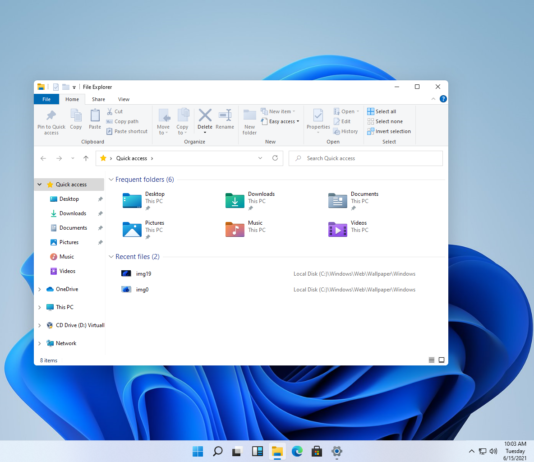534x462 pixels.
Task: Open Microsoft Store from the taskbar
Action: coord(317,451)
